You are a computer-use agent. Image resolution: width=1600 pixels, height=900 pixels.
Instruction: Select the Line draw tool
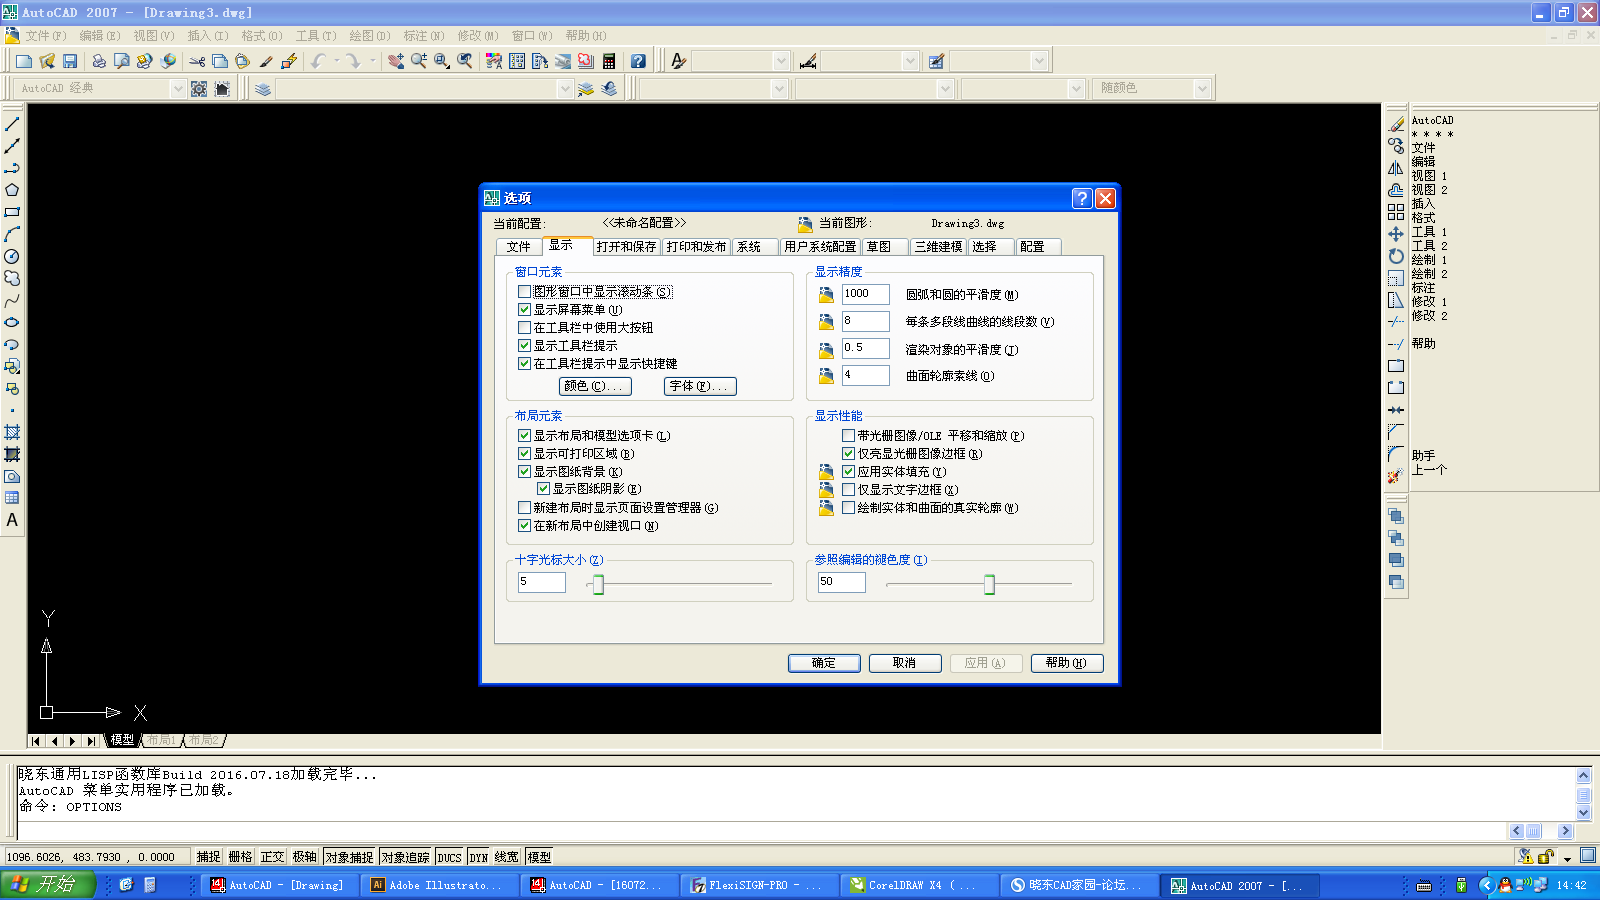(x=12, y=124)
